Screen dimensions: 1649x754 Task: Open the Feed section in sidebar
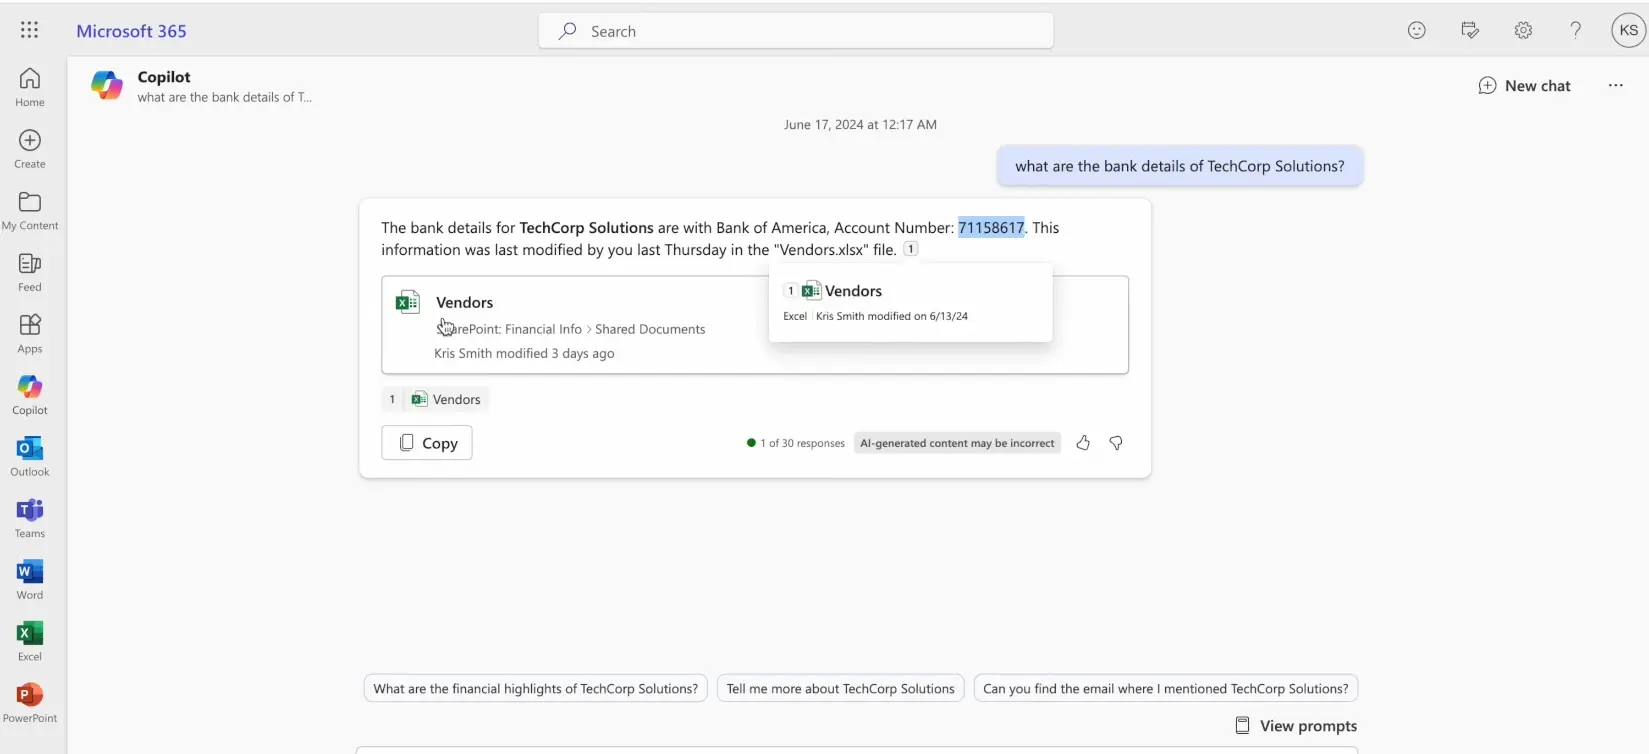point(30,272)
